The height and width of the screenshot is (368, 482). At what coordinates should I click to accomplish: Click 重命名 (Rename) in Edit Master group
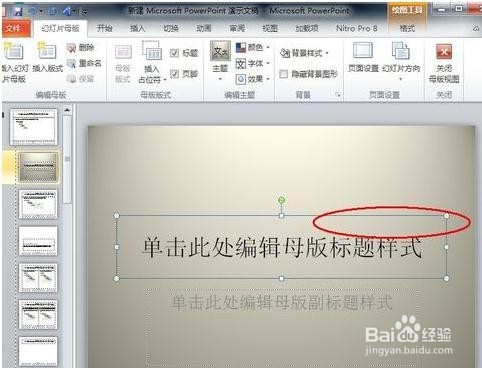(85, 63)
